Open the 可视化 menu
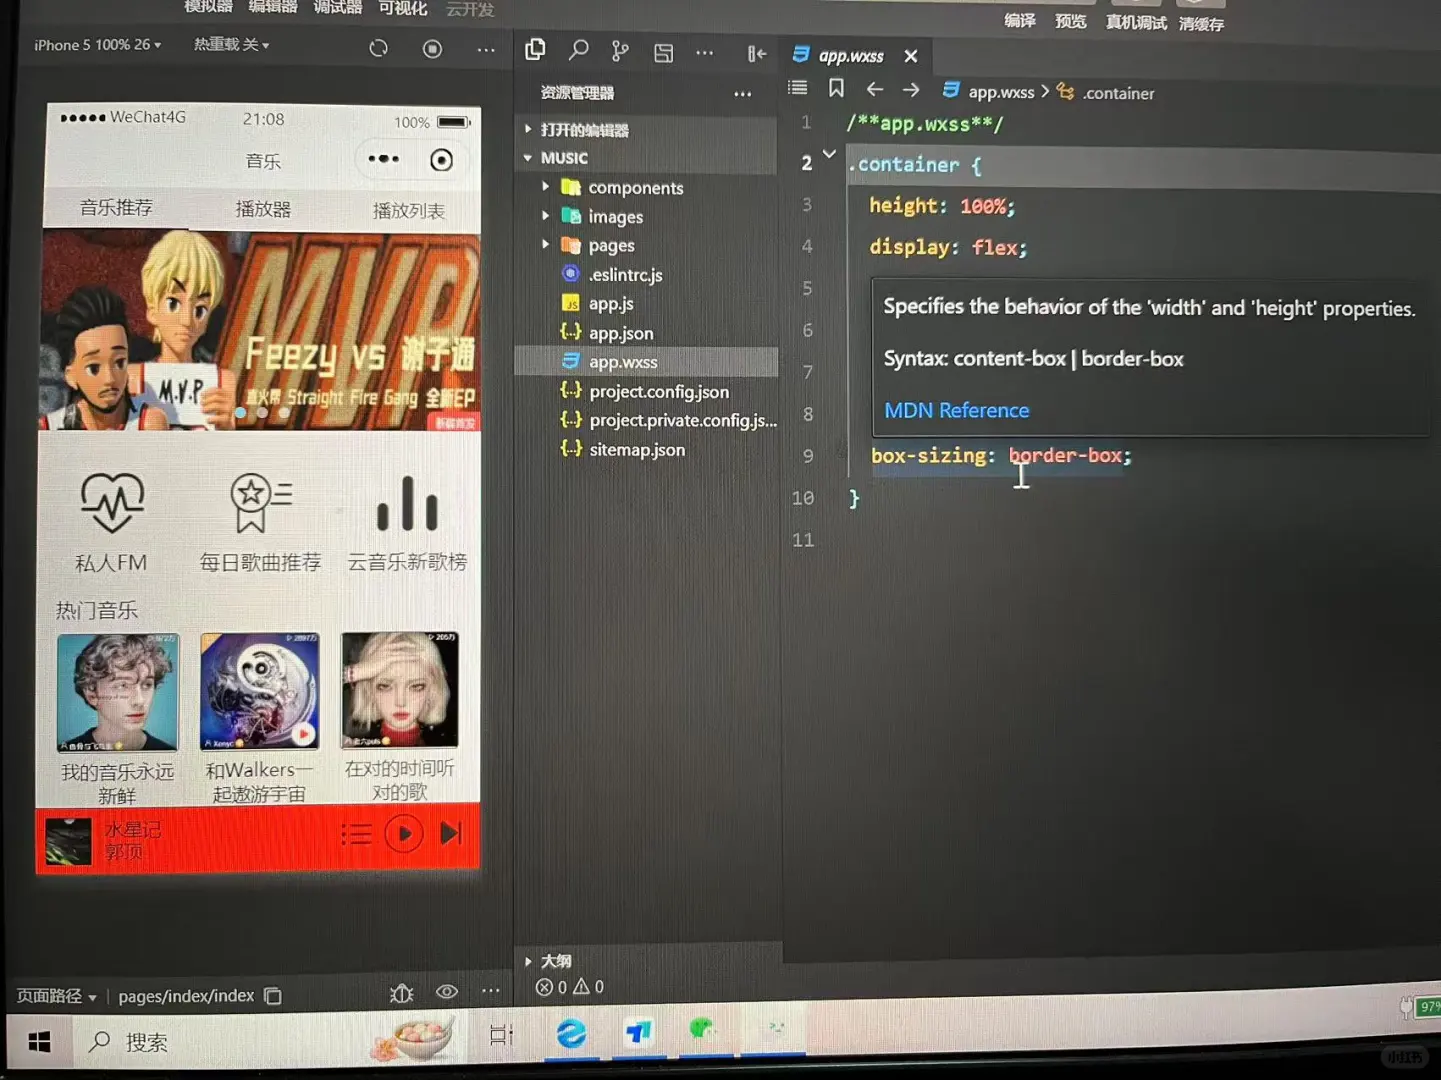1441x1080 pixels. 403,9
